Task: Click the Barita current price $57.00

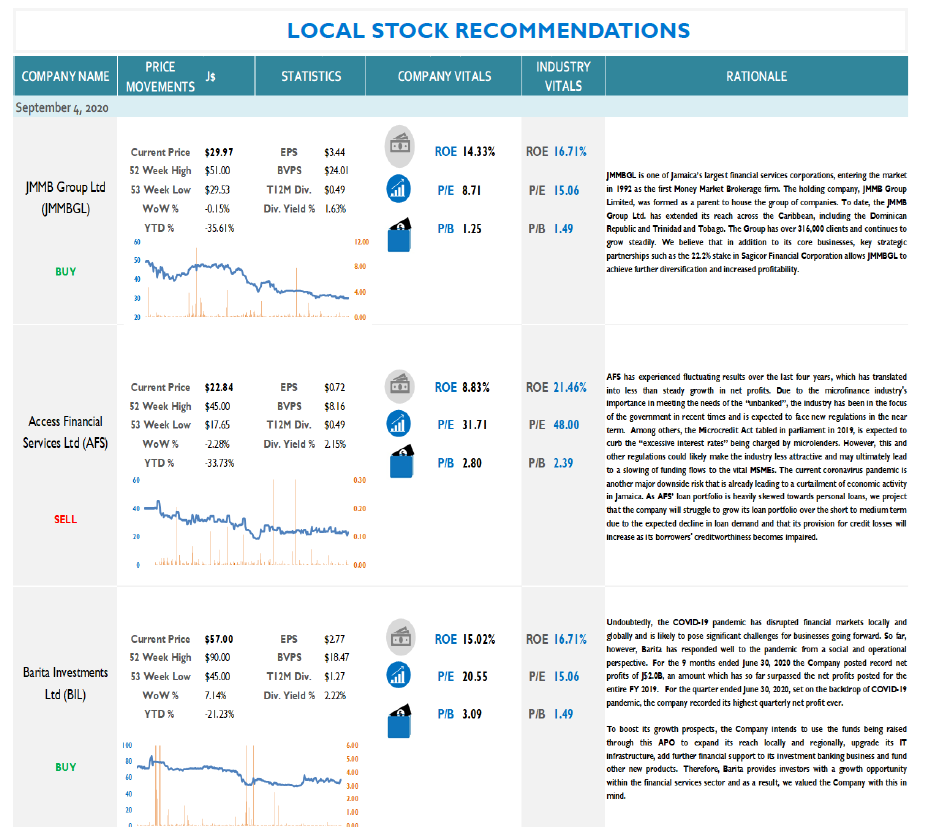Action: (x=219, y=639)
